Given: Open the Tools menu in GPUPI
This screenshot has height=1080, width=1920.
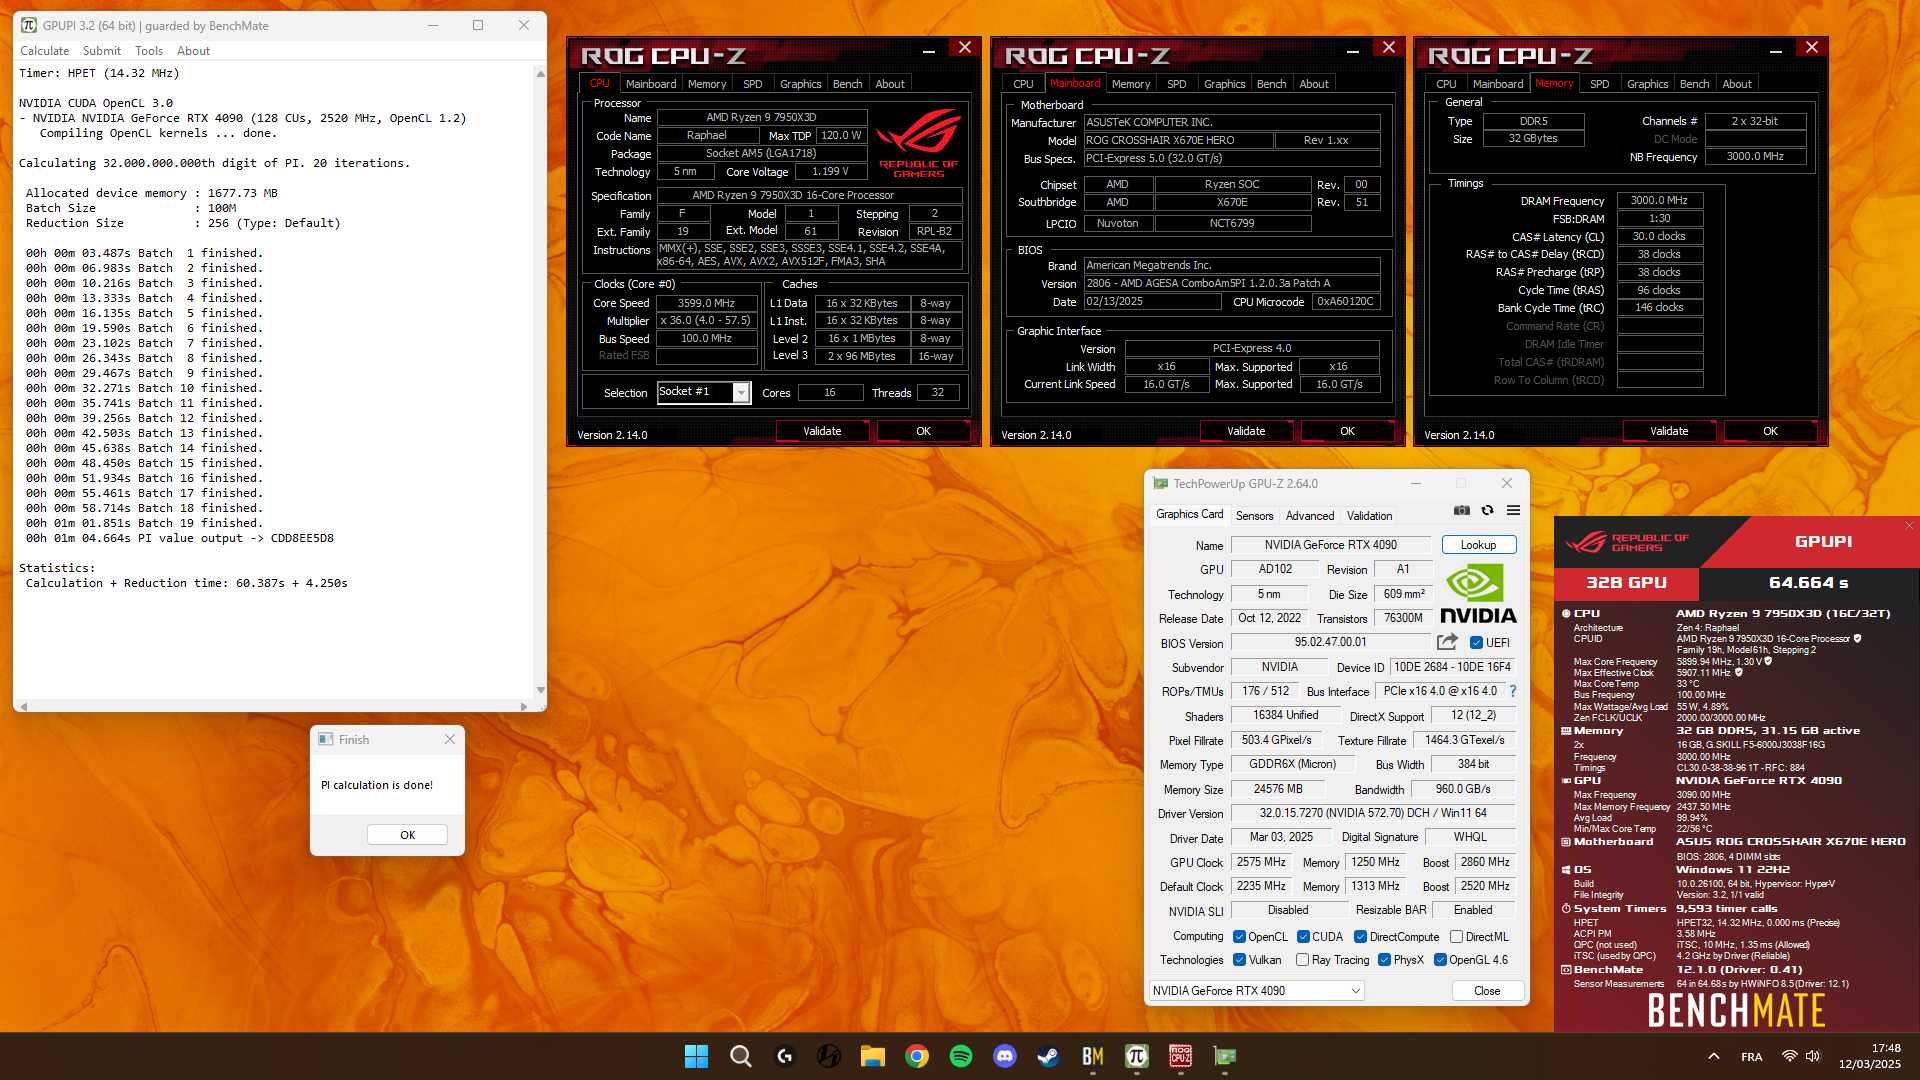Looking at the screenshot, I should tap(149, 51).
